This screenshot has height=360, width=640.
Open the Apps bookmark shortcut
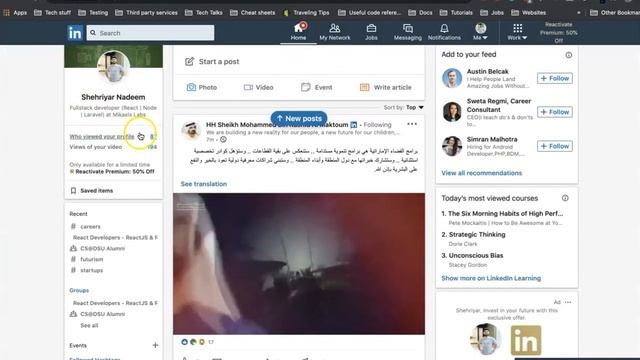point(15,13)
